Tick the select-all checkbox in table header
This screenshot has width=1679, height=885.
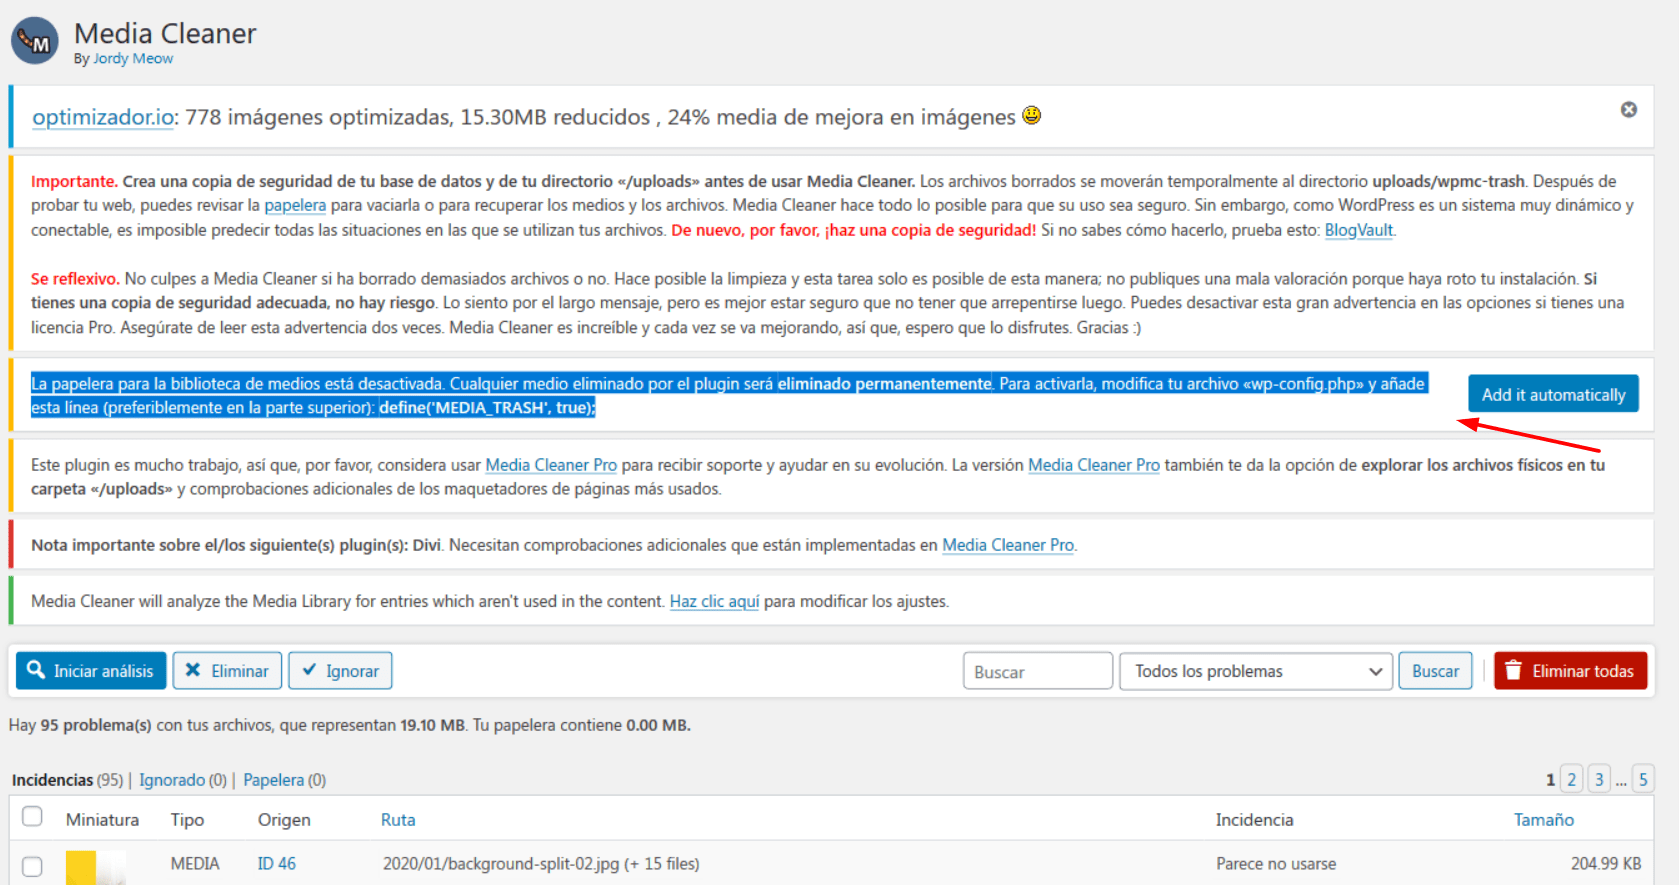tap(32, 817)
